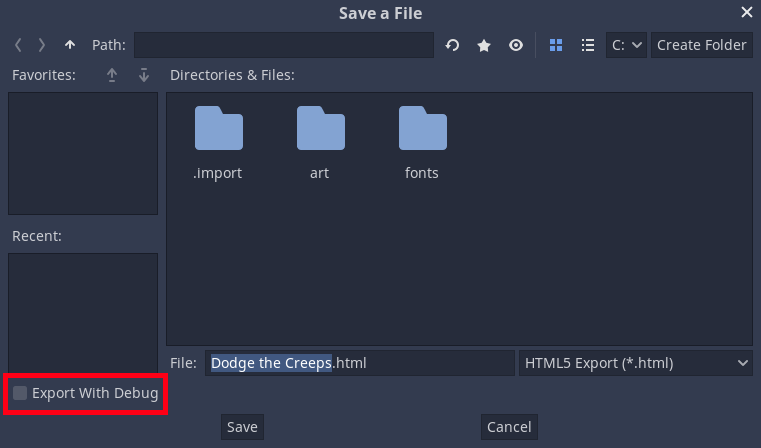
Task: Move favorite down arrow
Action: (x=144, y=75)
